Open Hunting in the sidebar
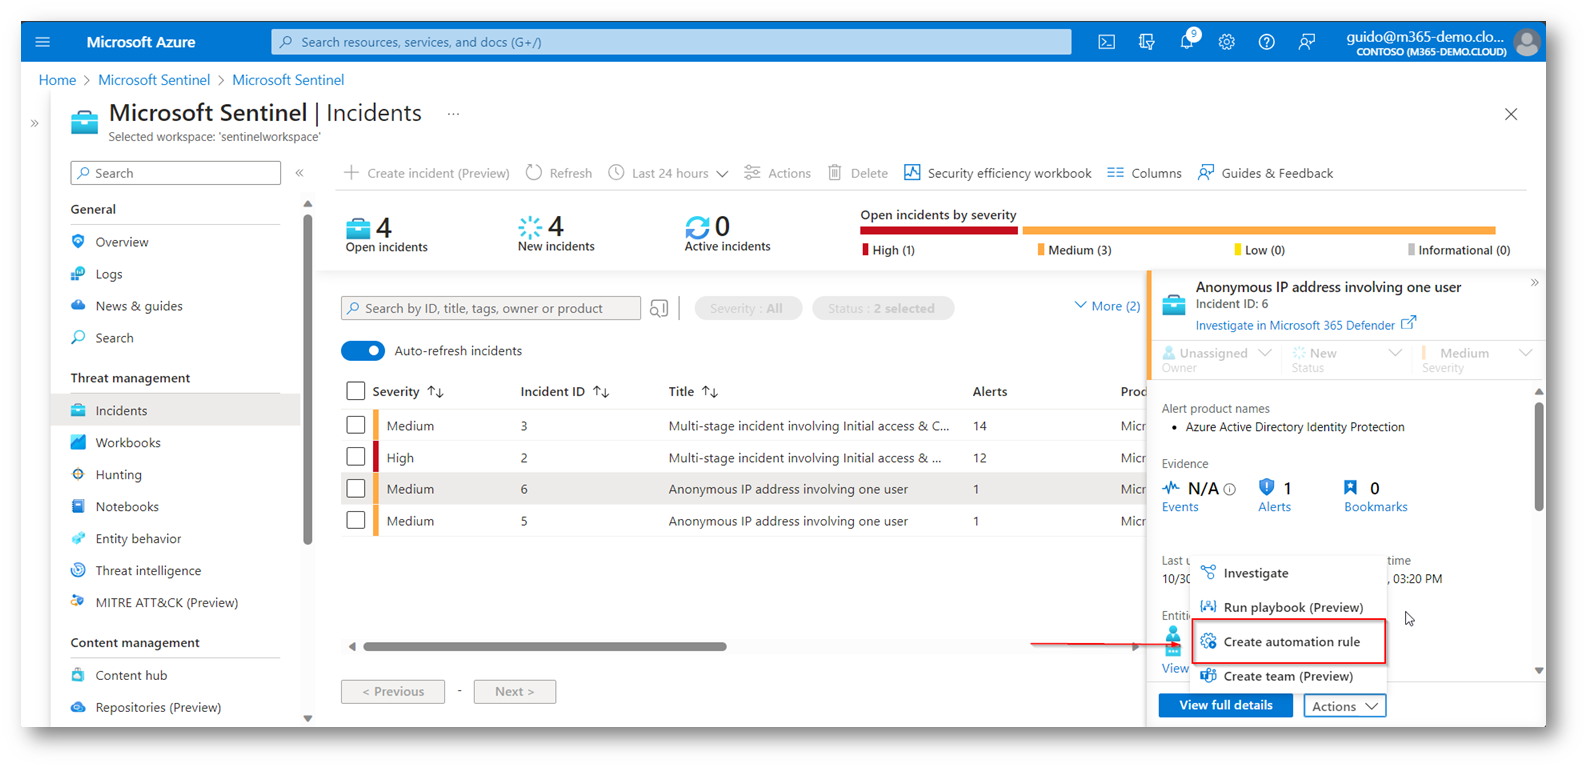Viewport: 1588px width, 769px height. (119, 475)
